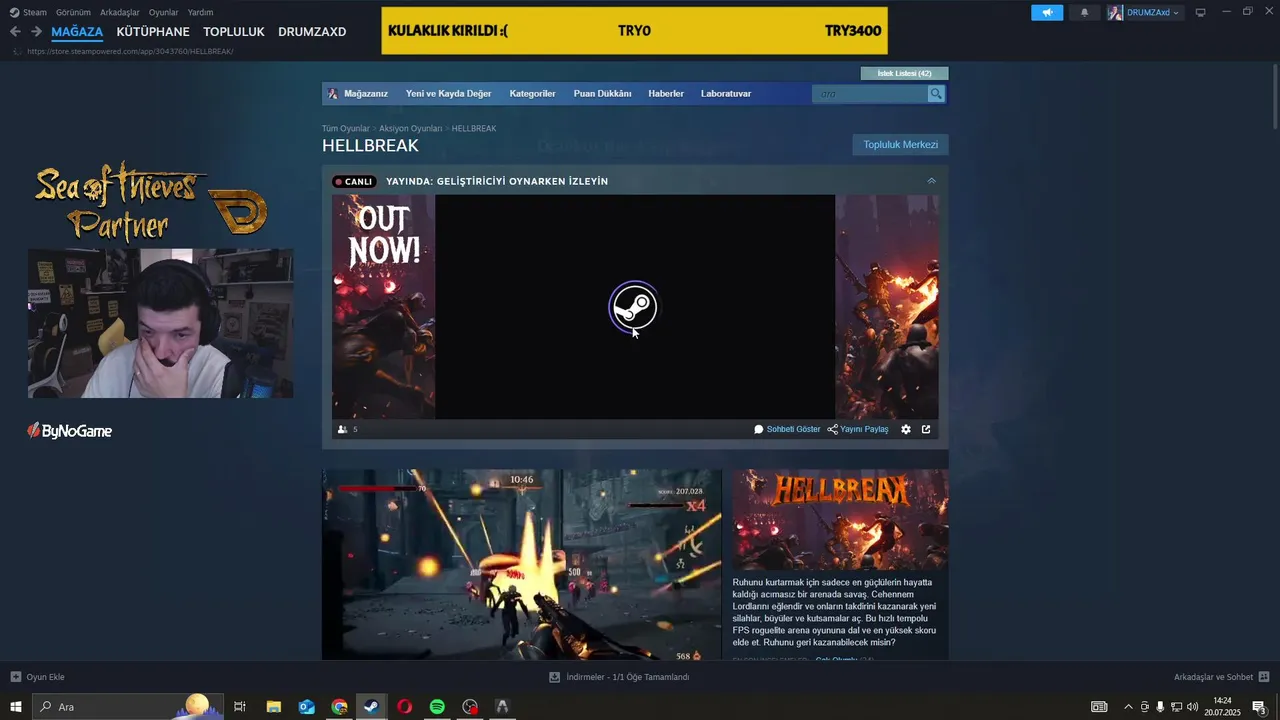The image size is (1280, 720).
Task: Click Sohbeti Göster chat button
Action: click(787, 429)
